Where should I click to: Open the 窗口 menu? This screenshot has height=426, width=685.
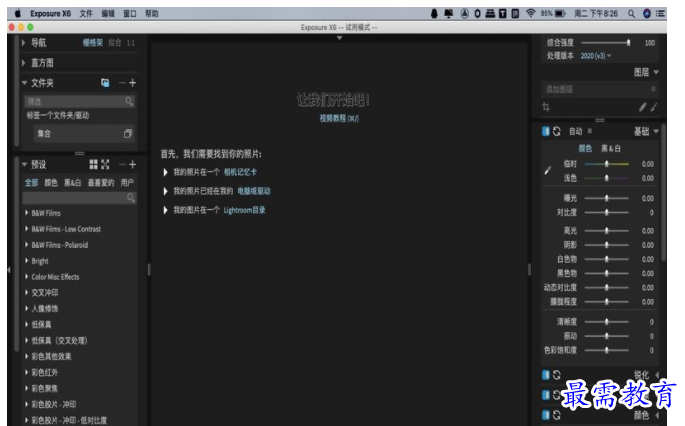point(130,14)
